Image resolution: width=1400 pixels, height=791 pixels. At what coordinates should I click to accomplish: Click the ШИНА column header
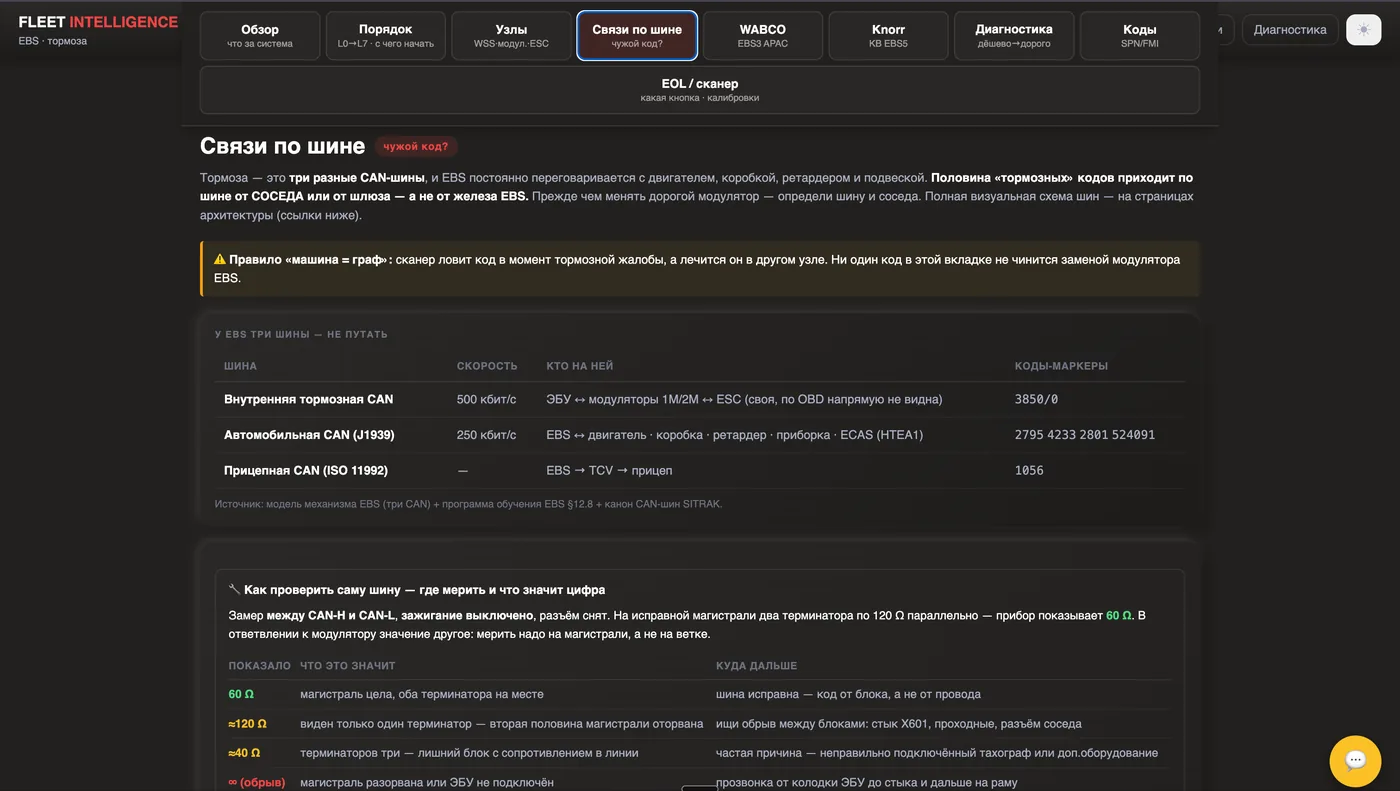[x=240, y=366]
